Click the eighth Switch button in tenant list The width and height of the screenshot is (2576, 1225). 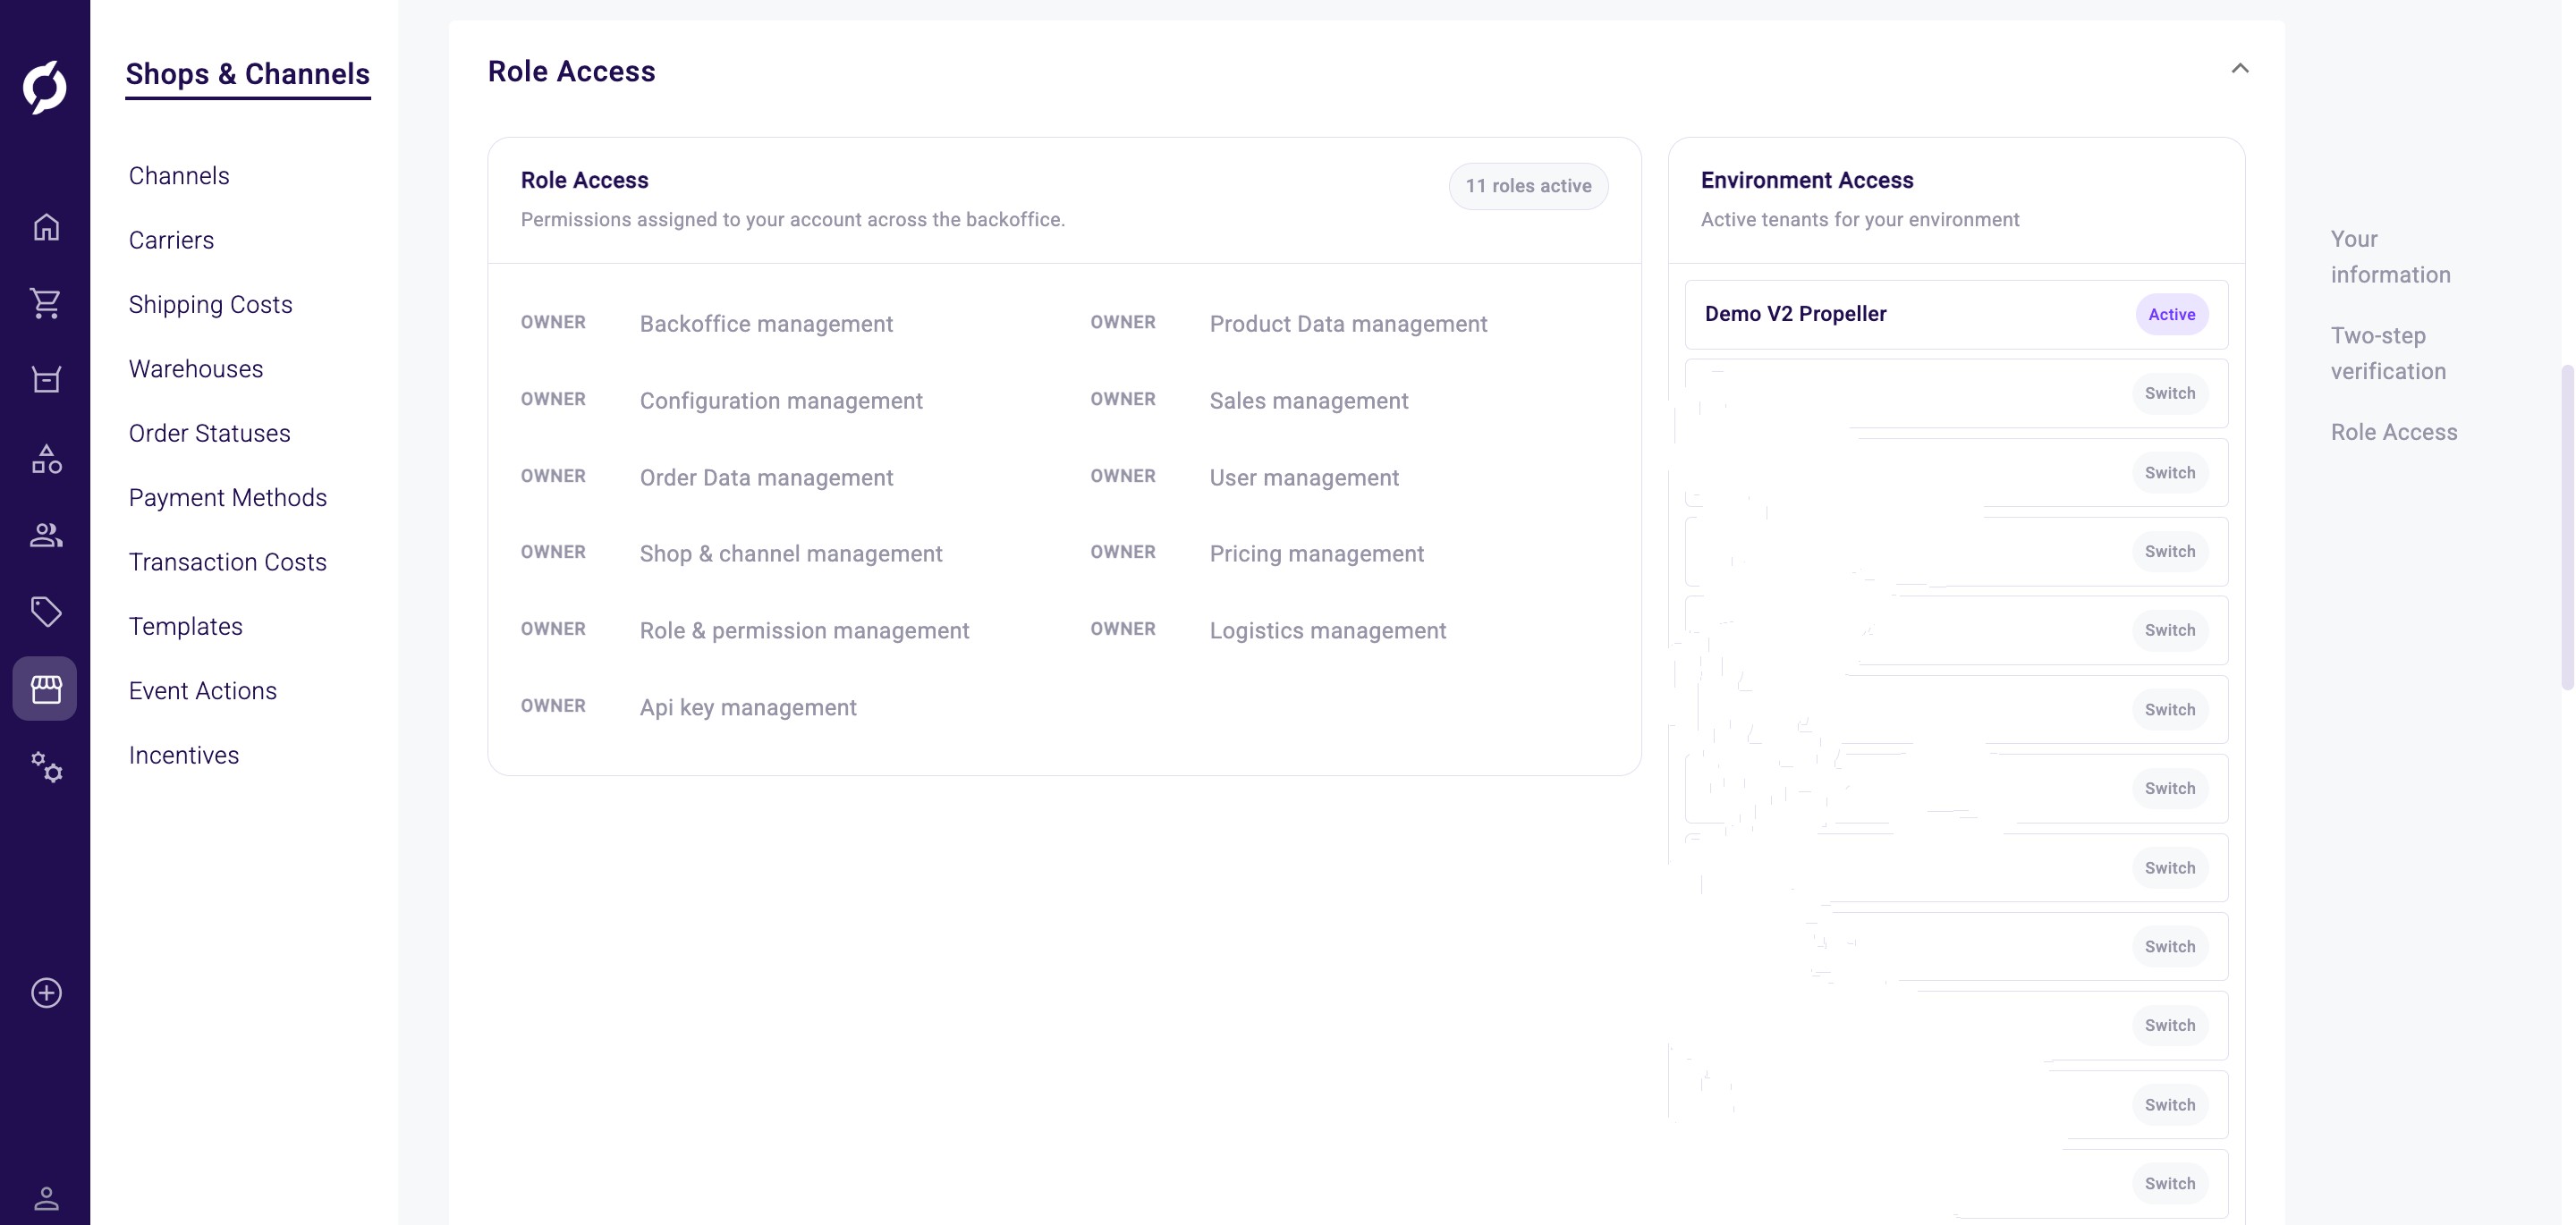point(2170,946)
